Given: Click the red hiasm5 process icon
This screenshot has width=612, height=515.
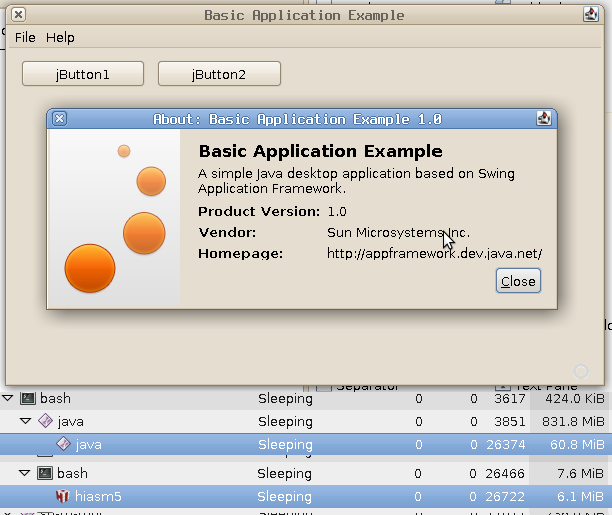Looking at the screenshot, I should 62,496.
